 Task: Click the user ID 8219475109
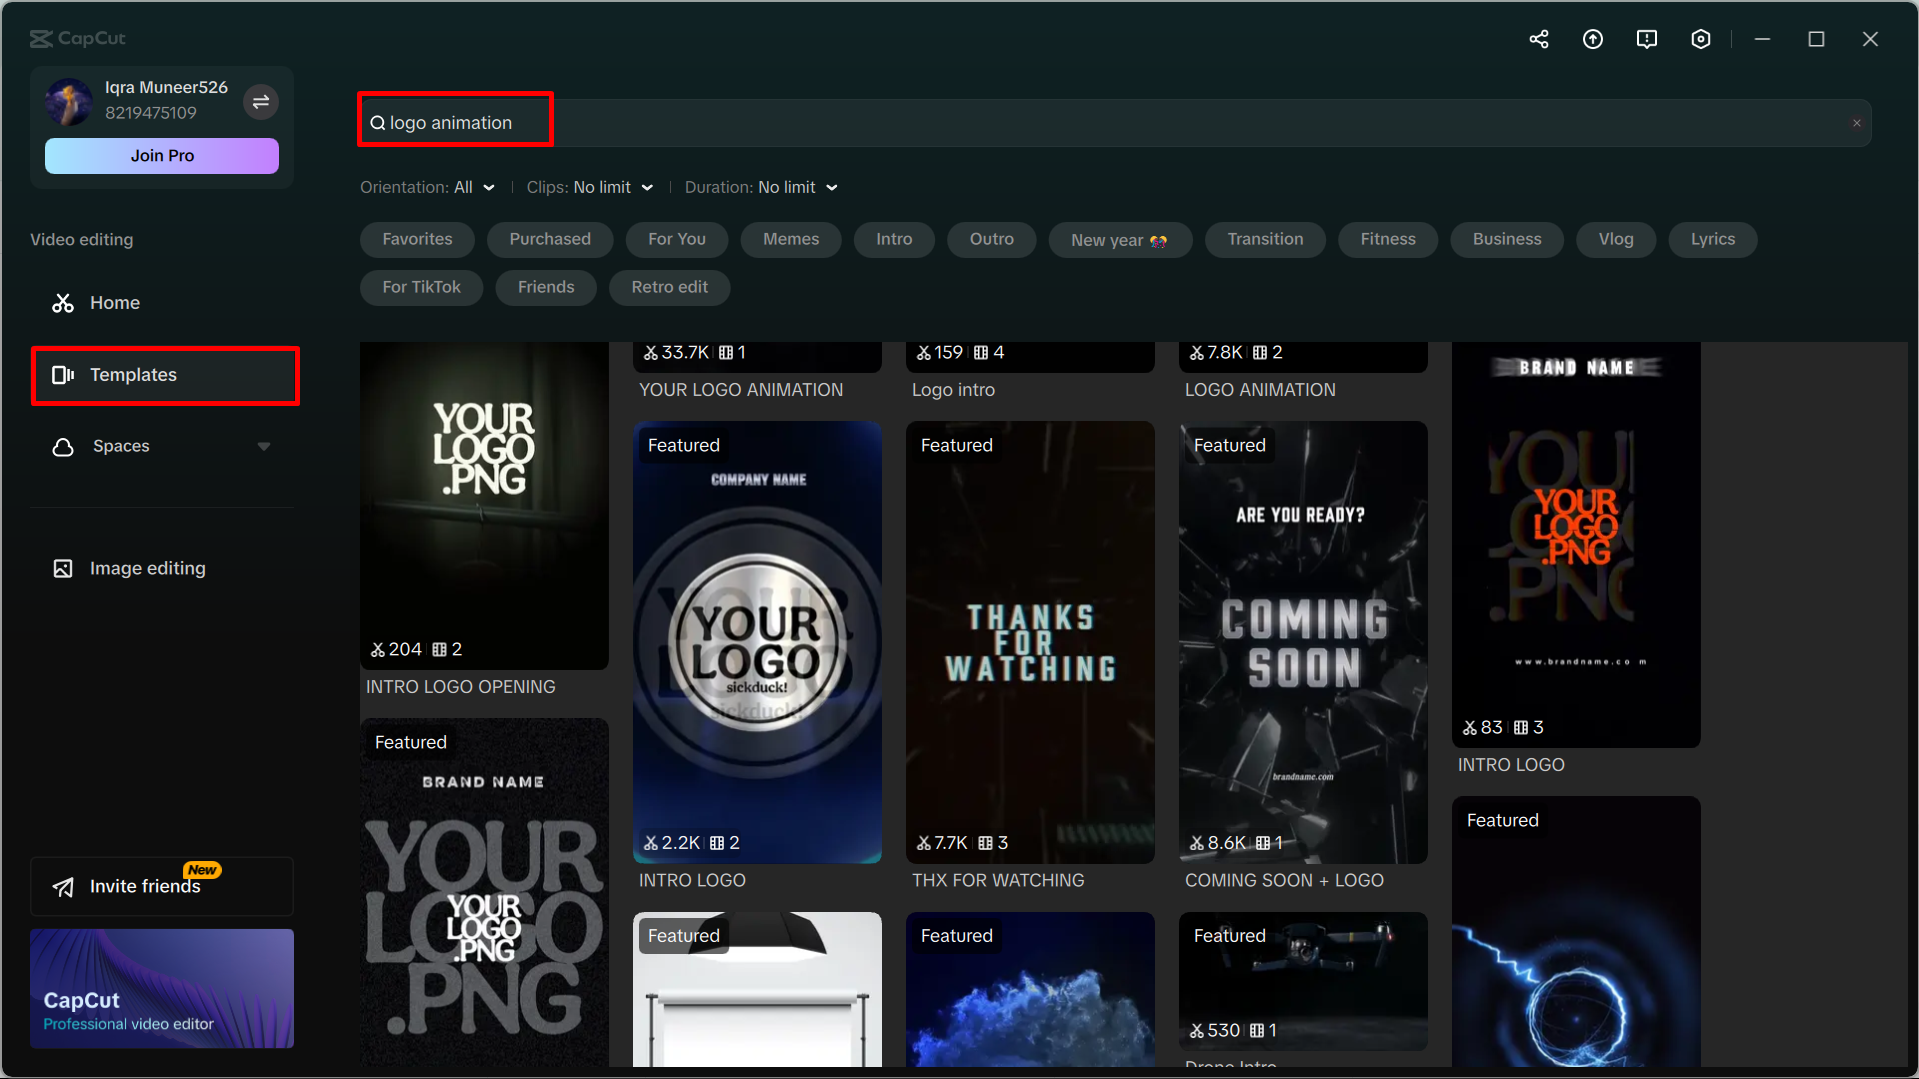pos(151,113)
